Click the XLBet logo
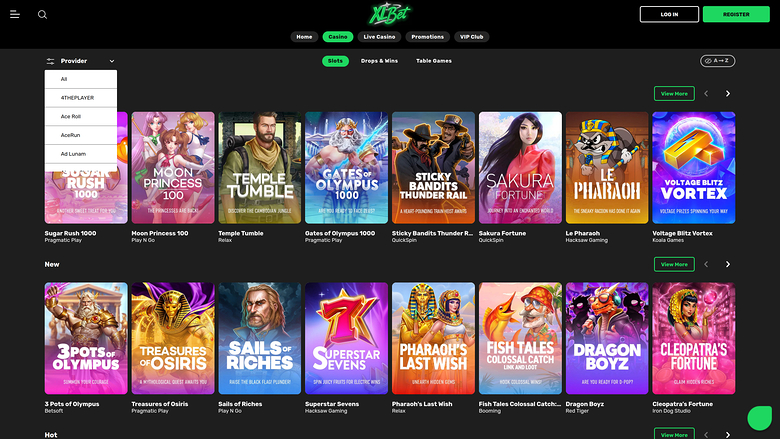Screen dimensions: 780x439 pos(390,14)
